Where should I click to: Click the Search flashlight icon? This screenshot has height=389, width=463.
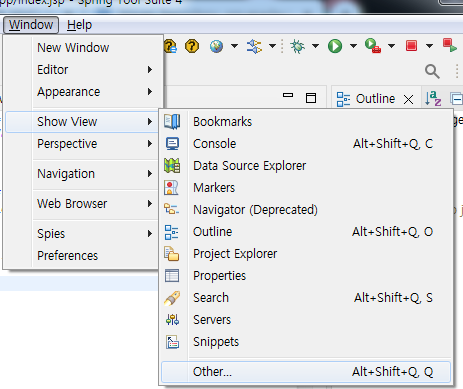[172, 298]
